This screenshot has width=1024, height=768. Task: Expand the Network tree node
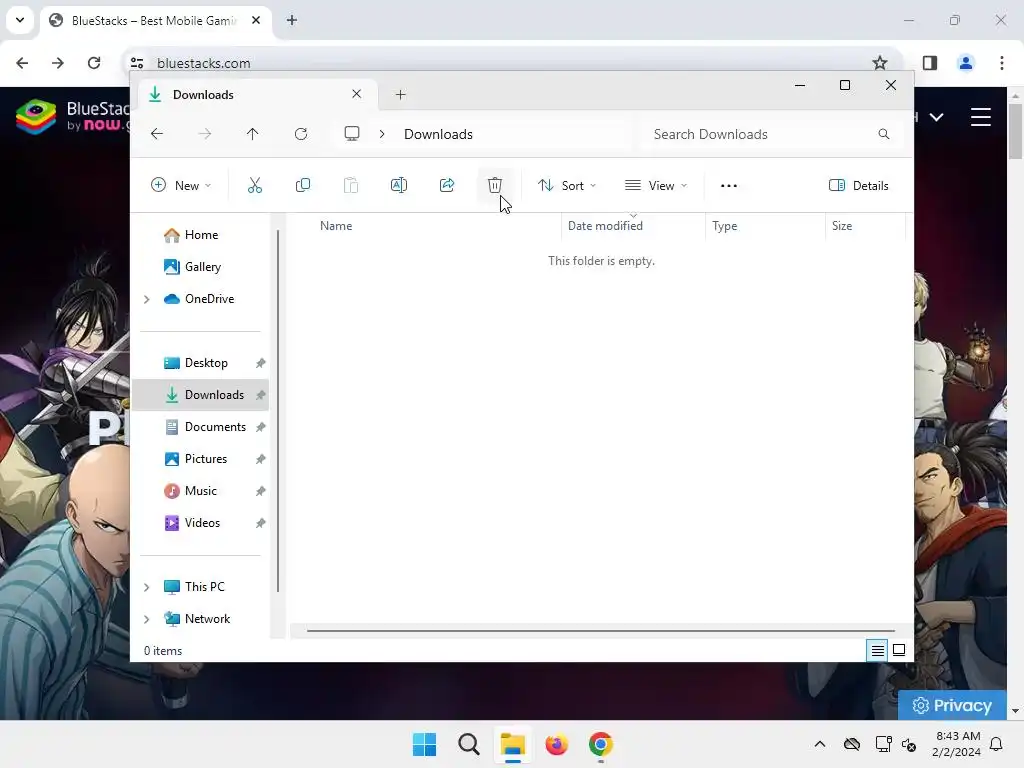147,619
